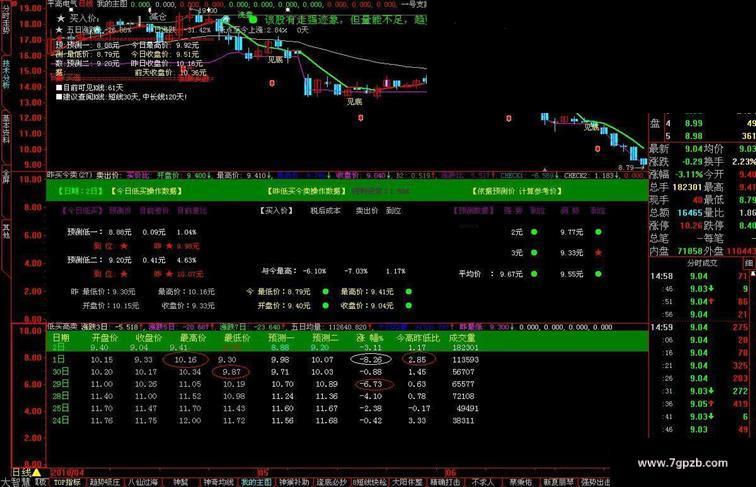Click the 2010/04 date on the timeline
Image resolution: width=756 pixels, height=487 pixels.
[67, 473]
